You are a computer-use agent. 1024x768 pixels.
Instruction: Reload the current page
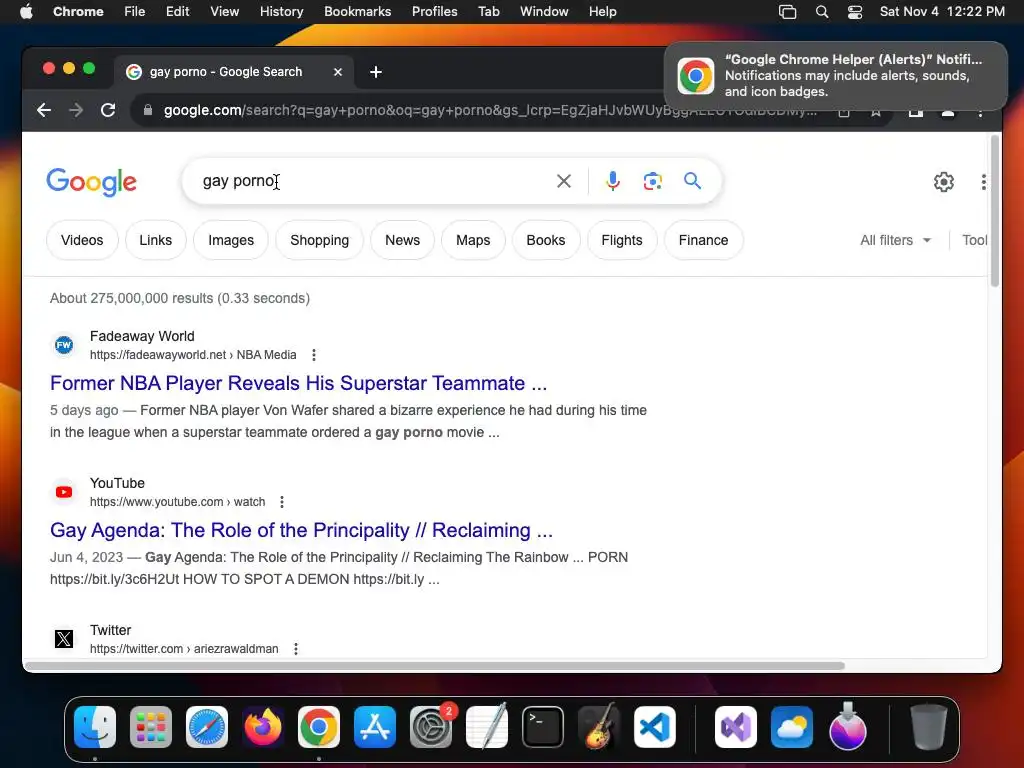tap(108, 110)
